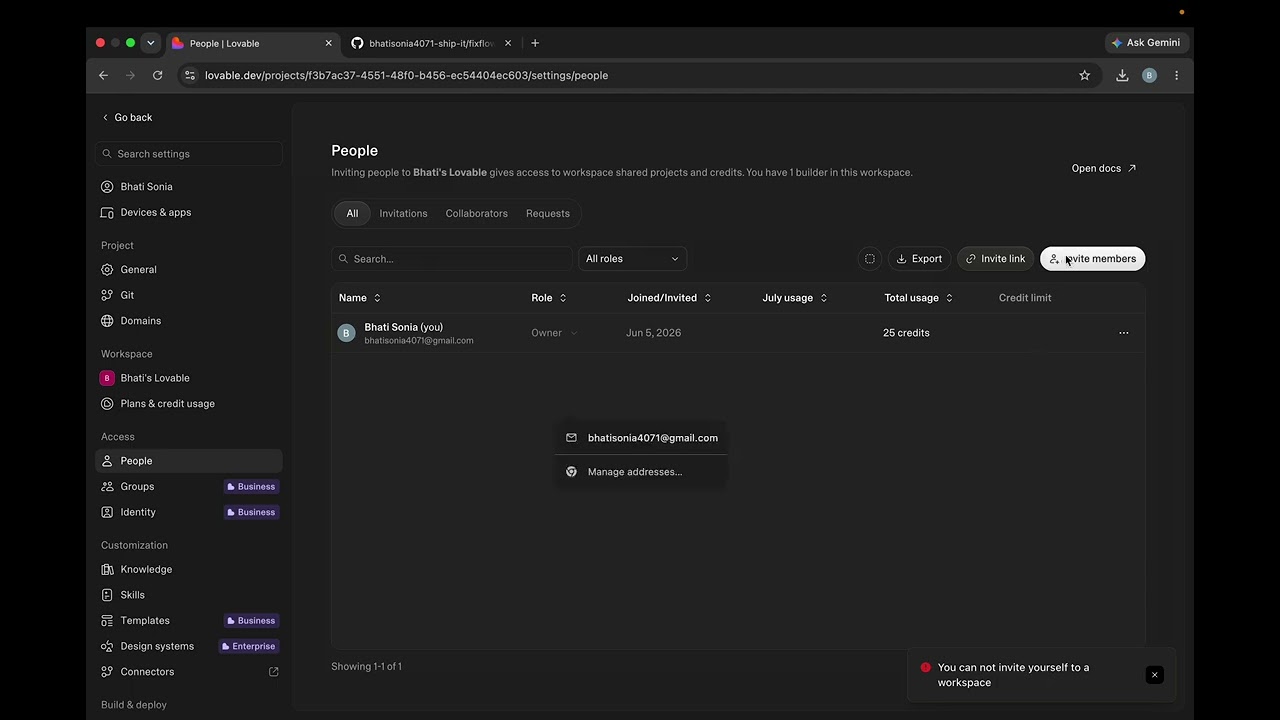
Task: Focus the people Search field
Action: click(451, 259)
